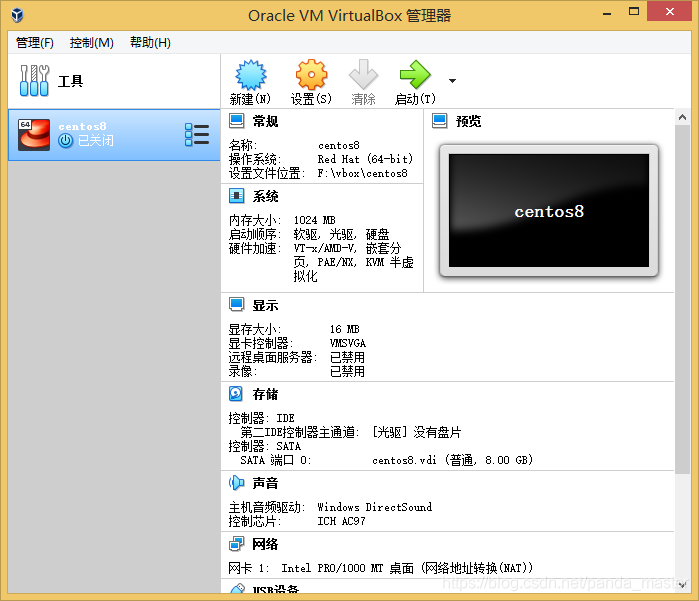This screenshot has height=601, width=699.
Task: Click the 'Intel PRO/1000 MT 桌面' adapter text
Action: 347,568
